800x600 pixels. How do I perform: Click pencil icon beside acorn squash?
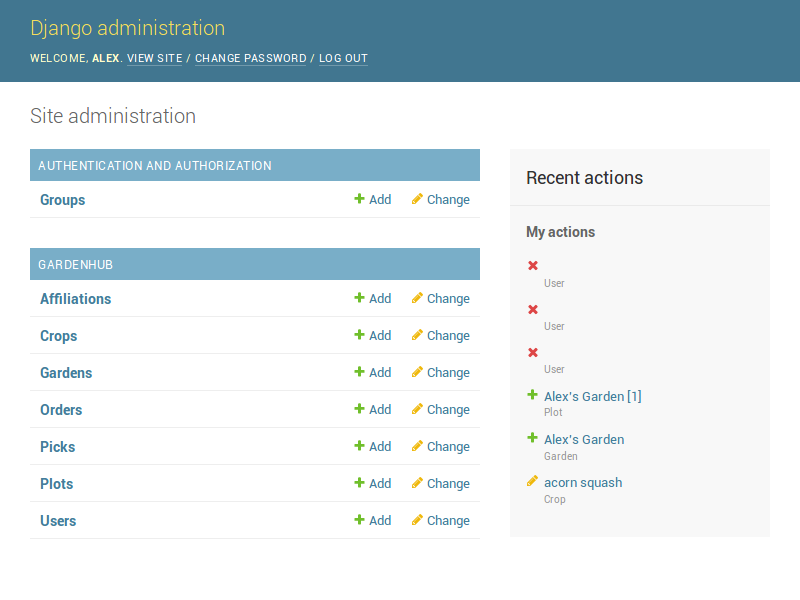coord(532,481)
